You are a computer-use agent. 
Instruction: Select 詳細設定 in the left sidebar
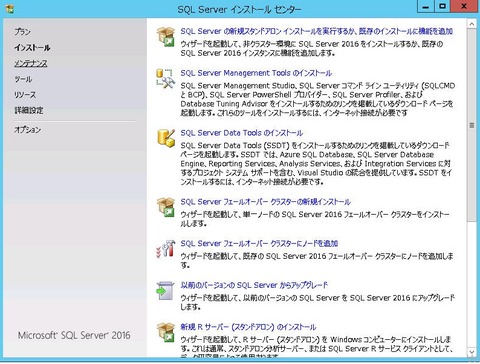pos(29,110)
